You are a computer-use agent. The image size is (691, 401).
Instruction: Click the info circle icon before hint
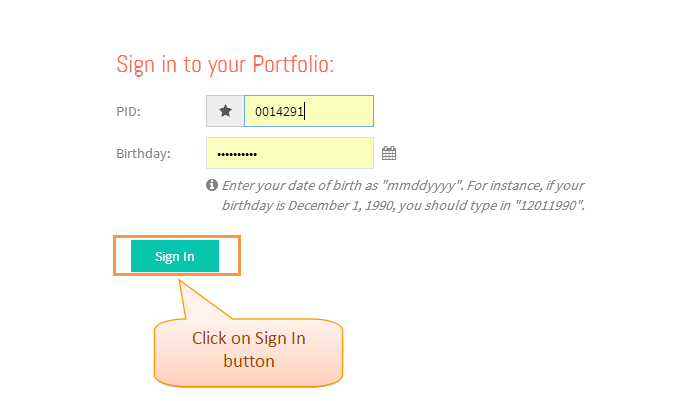tap(212, 185)
